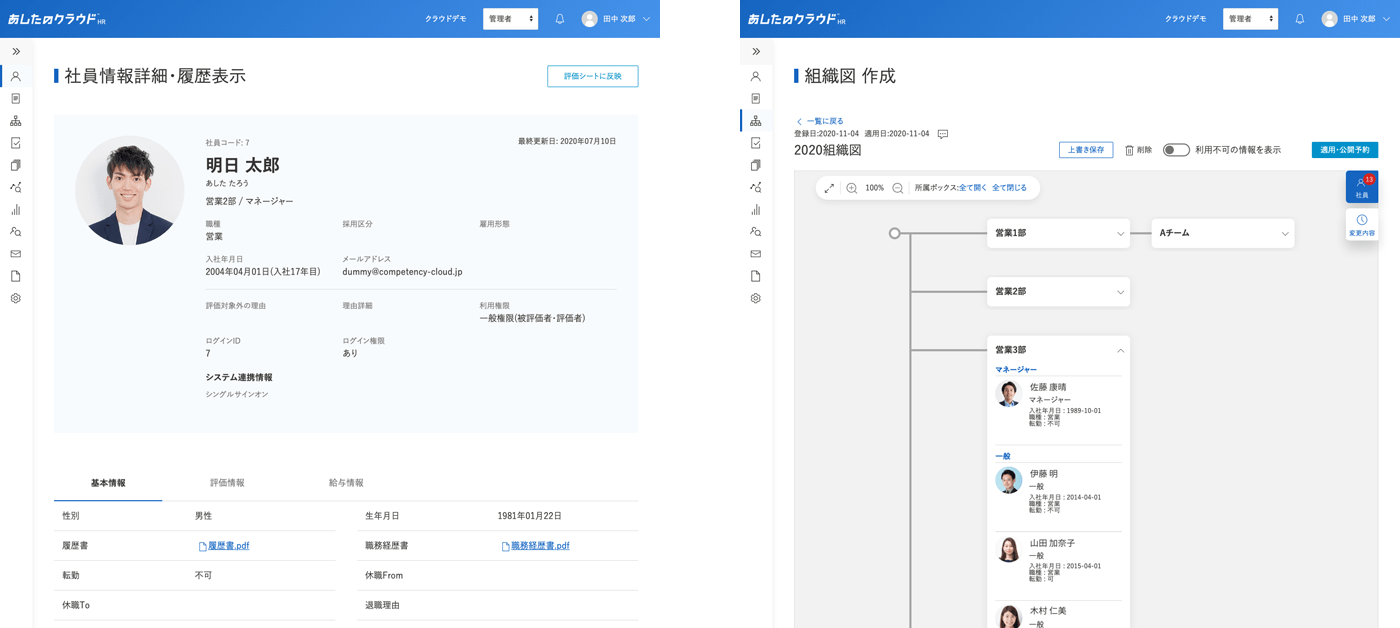Image resolution: width=1400 pixels, height=628 pixels.
Task: Open notifications bell in the org chart window
Action: pyautogui.click(x=1300, y=19)
